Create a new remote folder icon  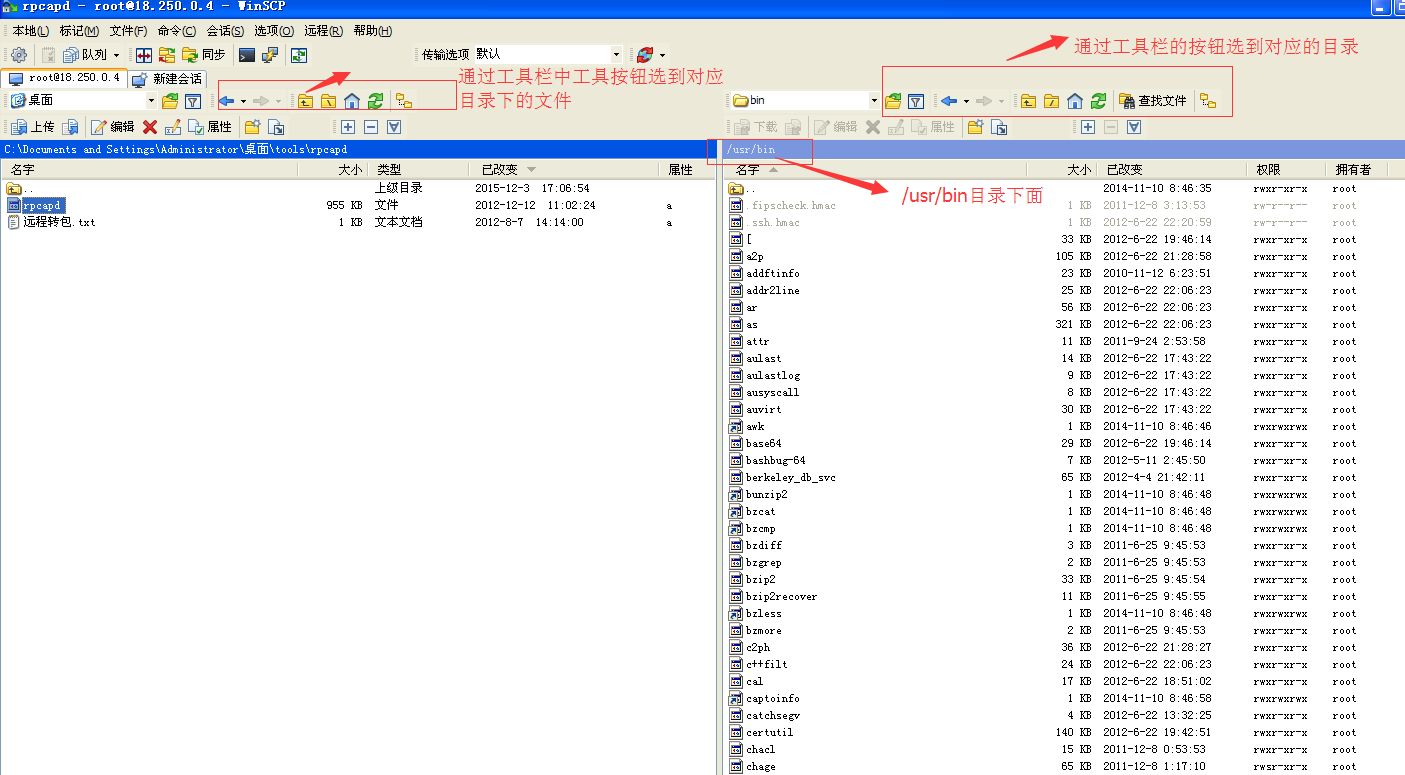click(x=975, y=127)
